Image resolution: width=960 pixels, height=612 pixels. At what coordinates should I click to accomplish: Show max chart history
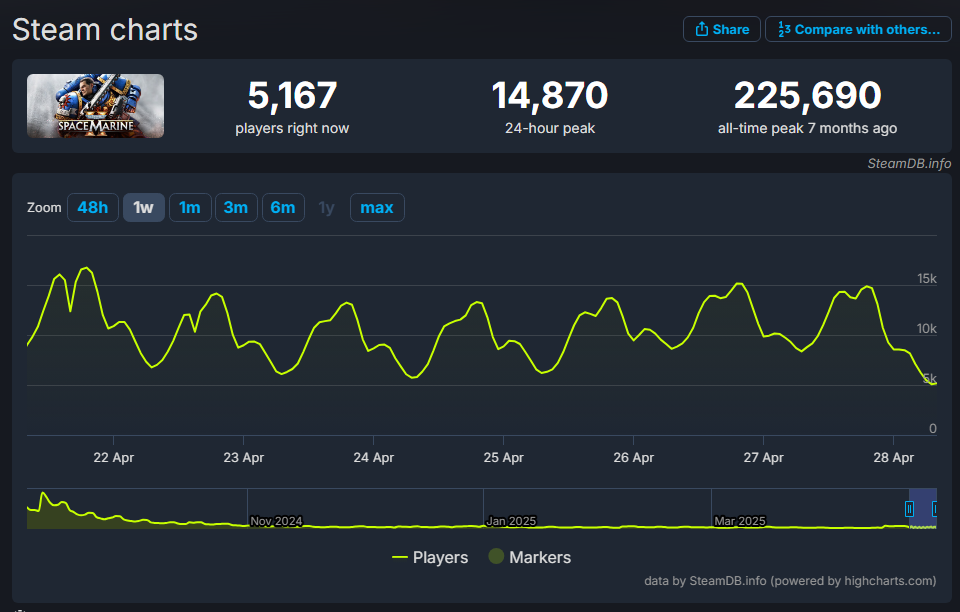point(377,207)
